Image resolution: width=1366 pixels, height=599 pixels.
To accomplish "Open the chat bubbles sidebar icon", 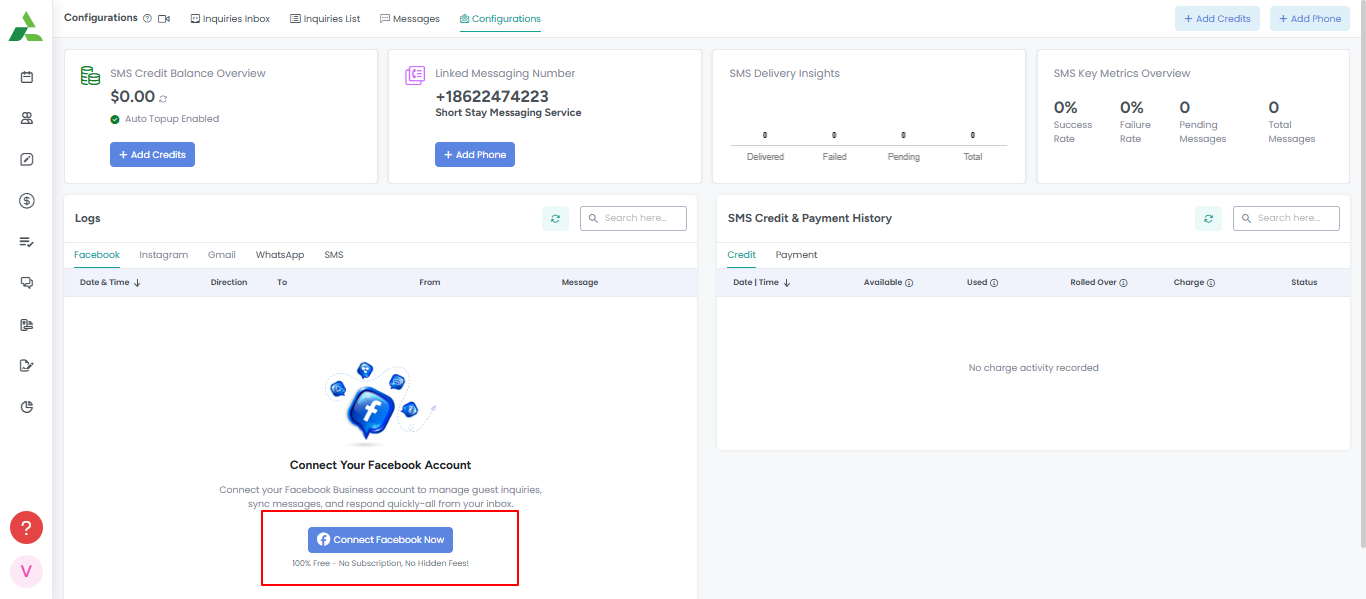I will click(x=27, y=283).
